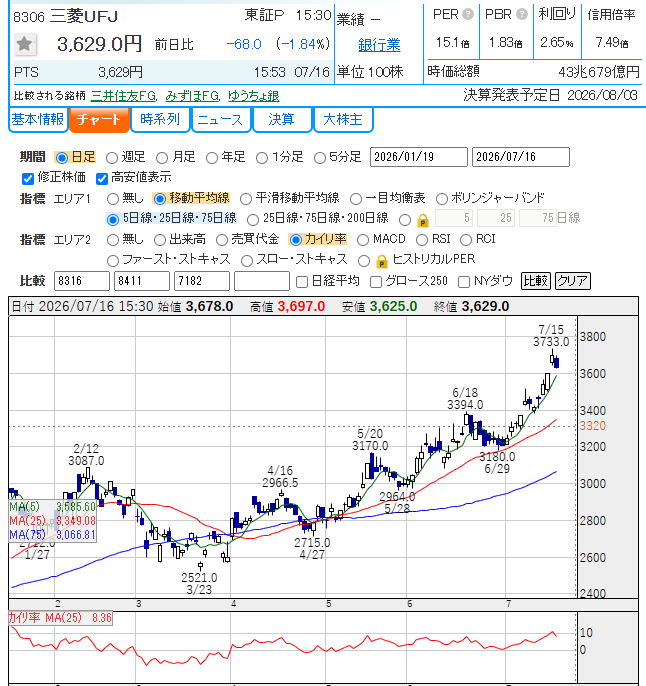This screenshot has height=686, width=646.
Task: Select 週足 weekly period
Action: point(112,158)
